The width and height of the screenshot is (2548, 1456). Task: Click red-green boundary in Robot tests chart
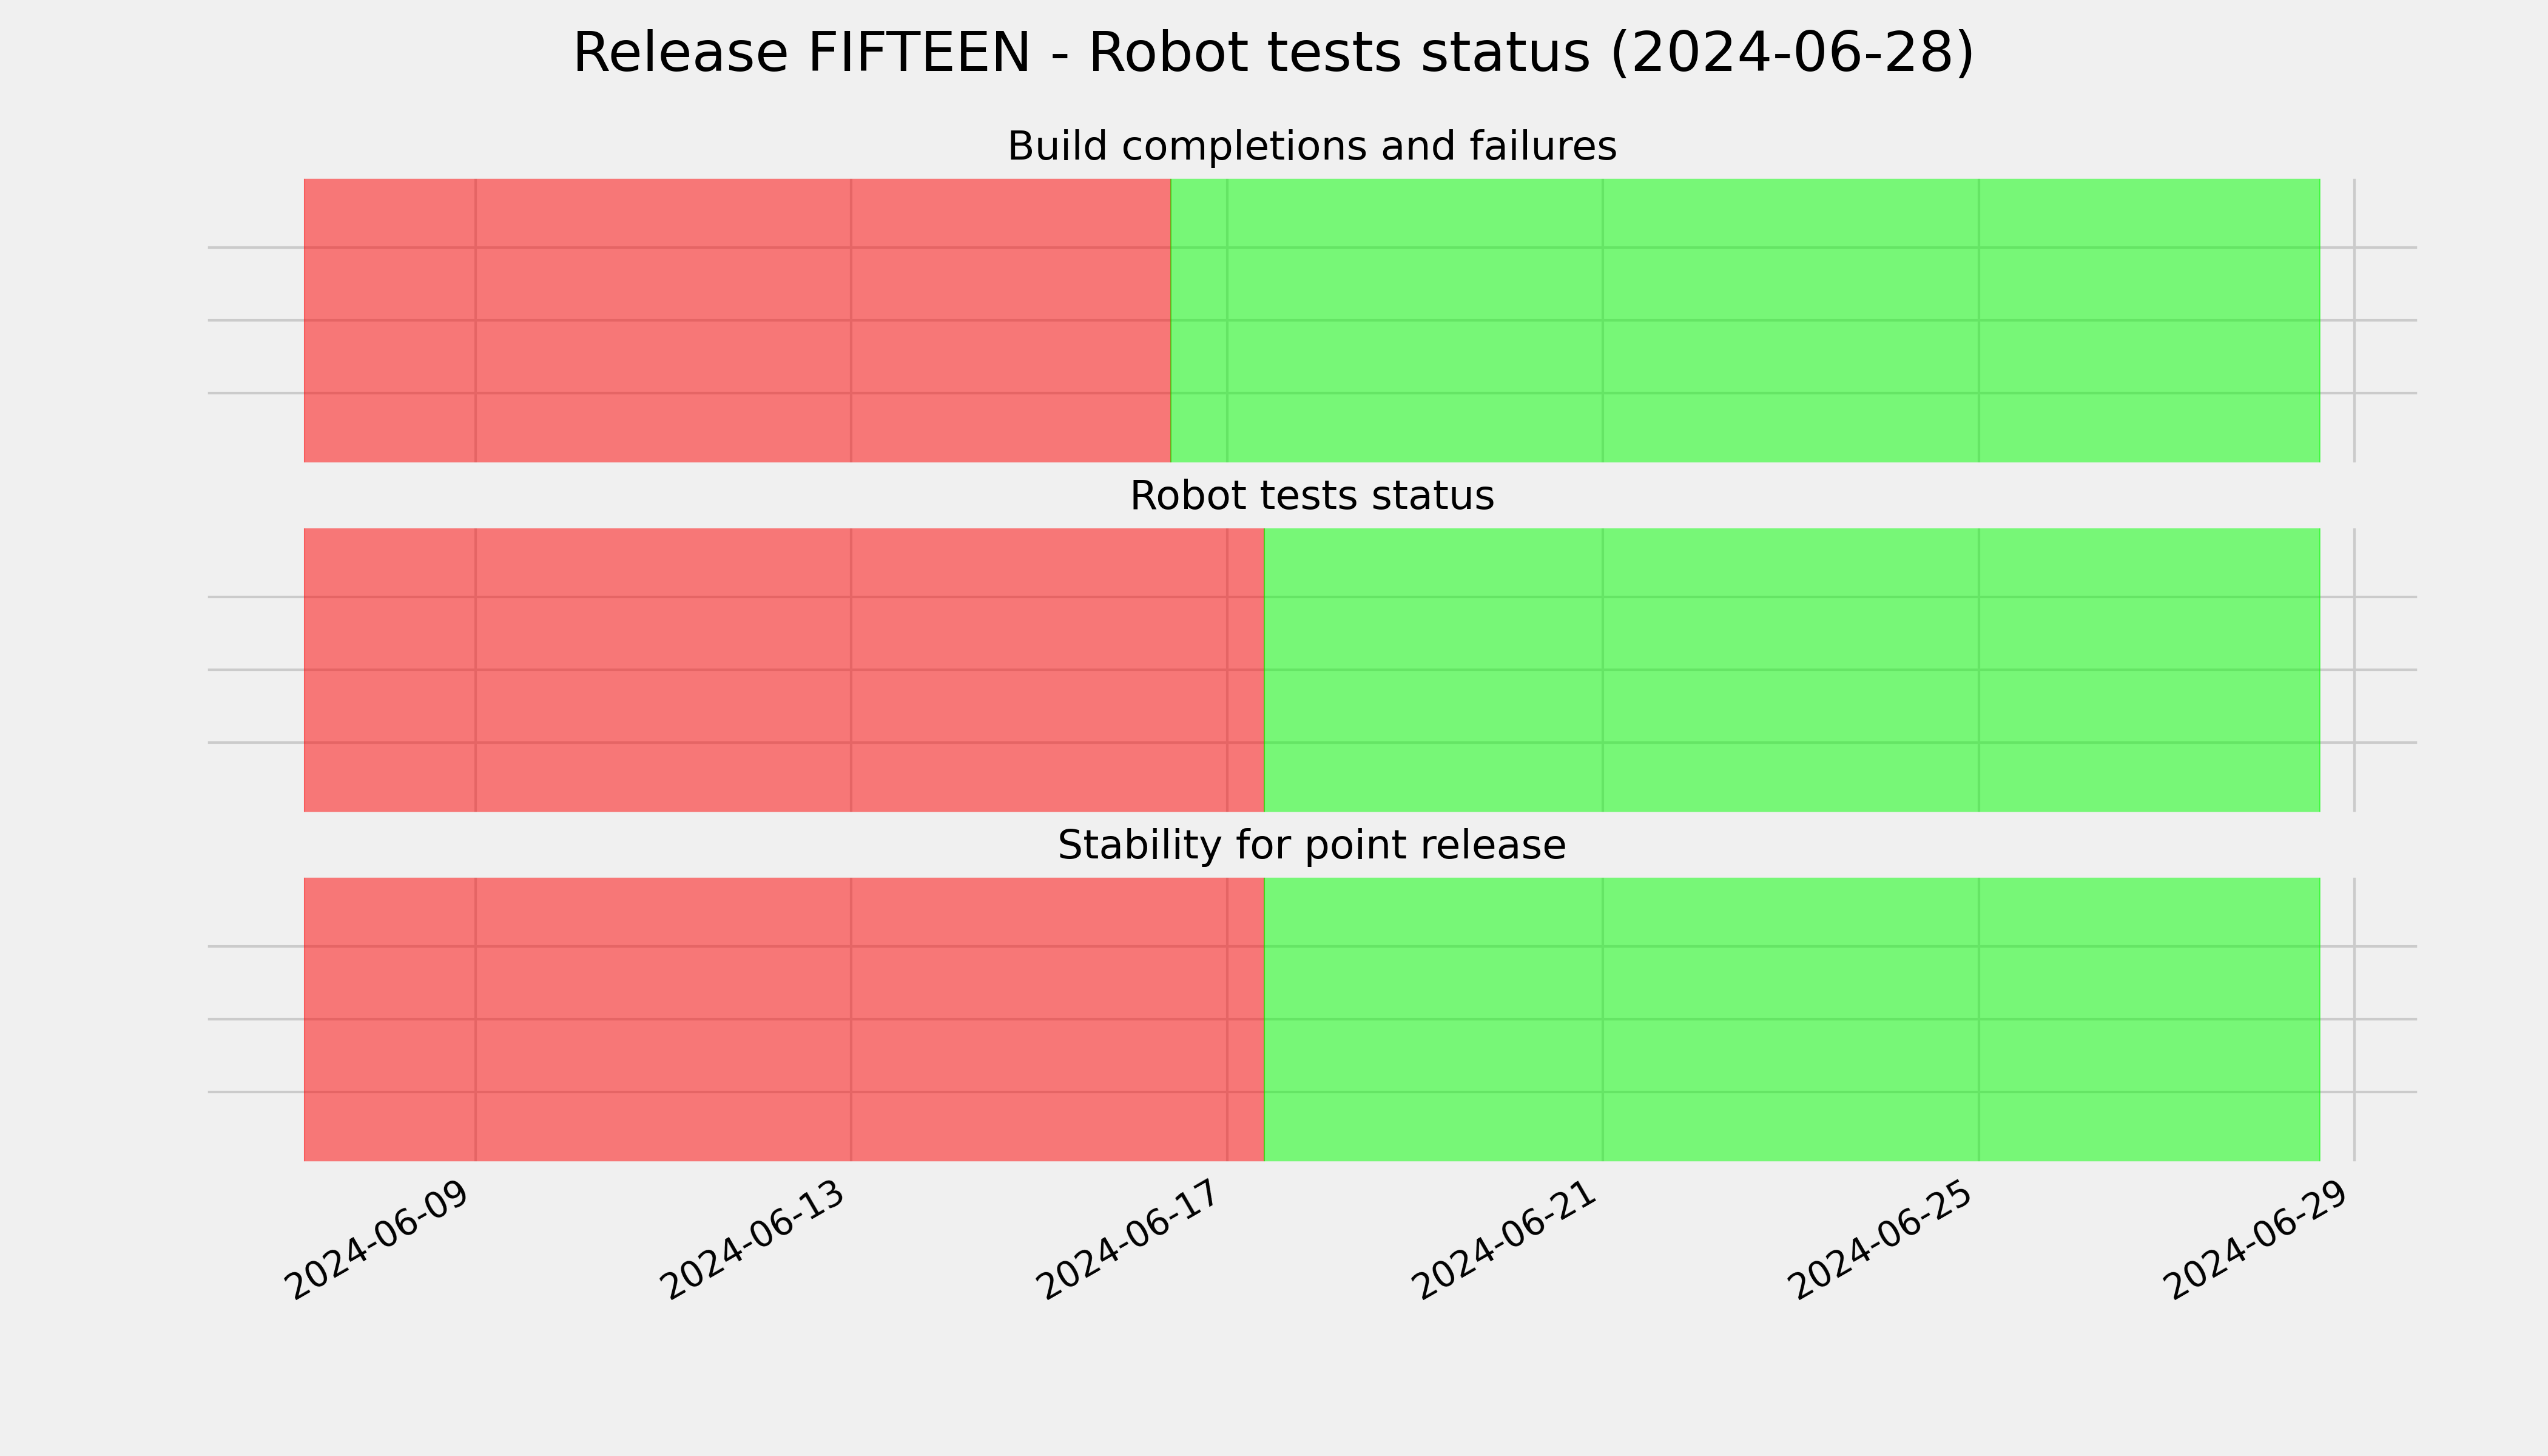click(1265, 670)
